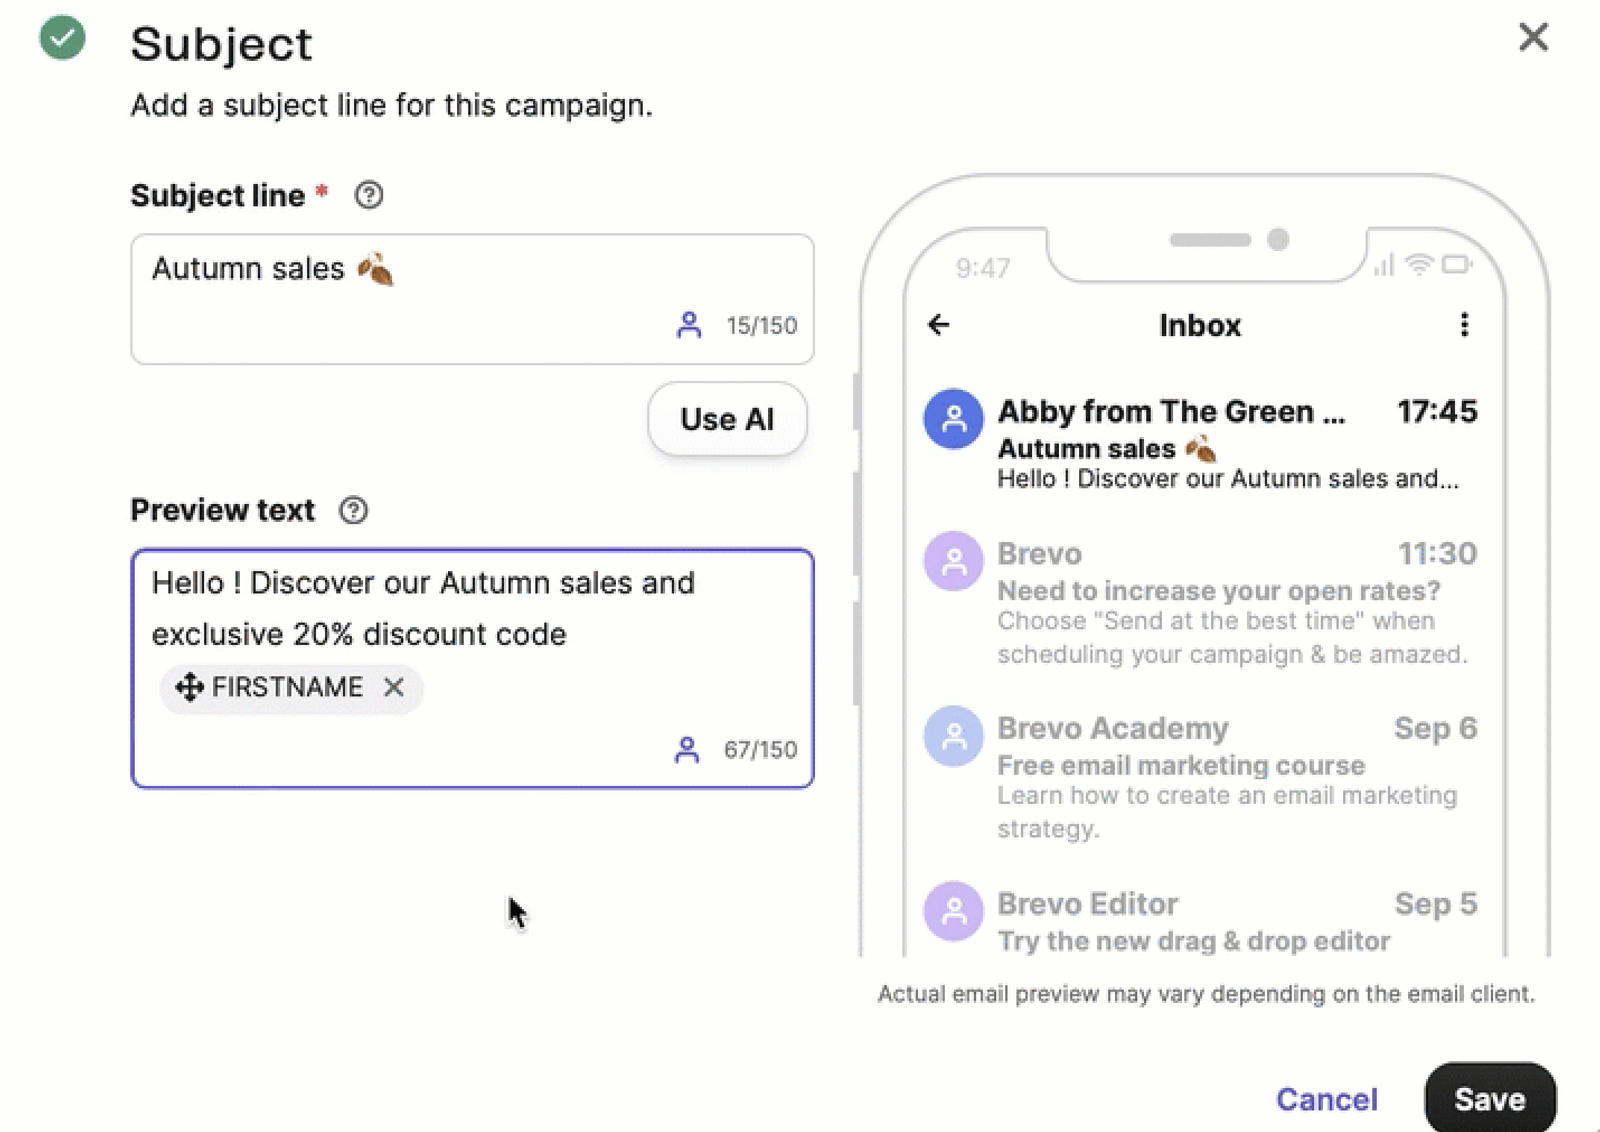Viewport: 1600px width, 1132px height.
Task: Click the green checkmark status icon
Action: [x=62, y=38]
